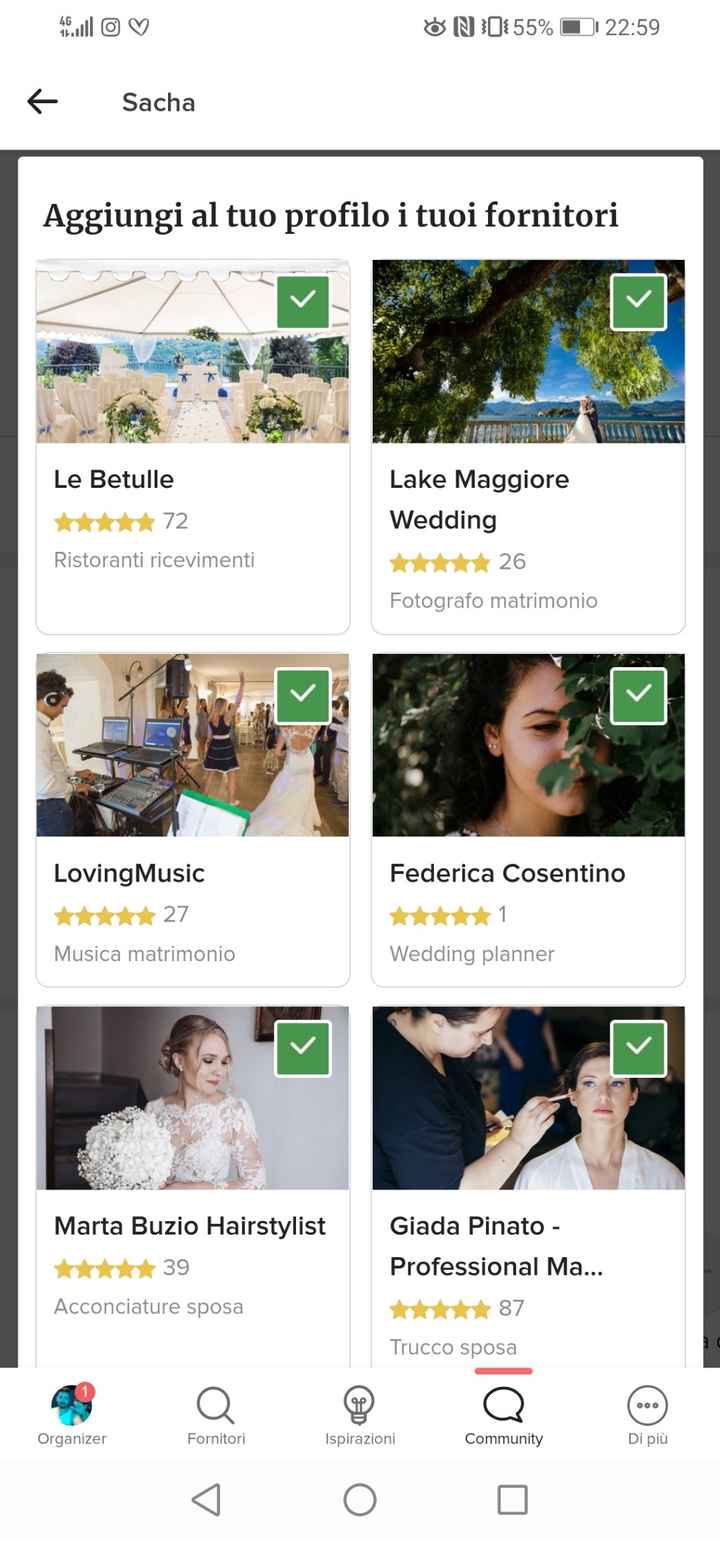Open the Federica Cosentino vendor name

[507, 873]
